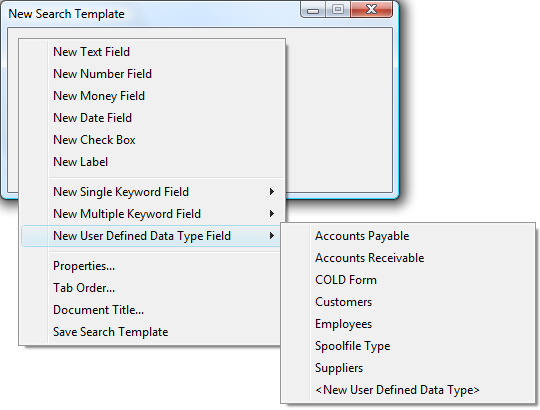Expand New Multiple Keyword Field submenu arrow
540x410 pixels.
(x=272, y=214)
